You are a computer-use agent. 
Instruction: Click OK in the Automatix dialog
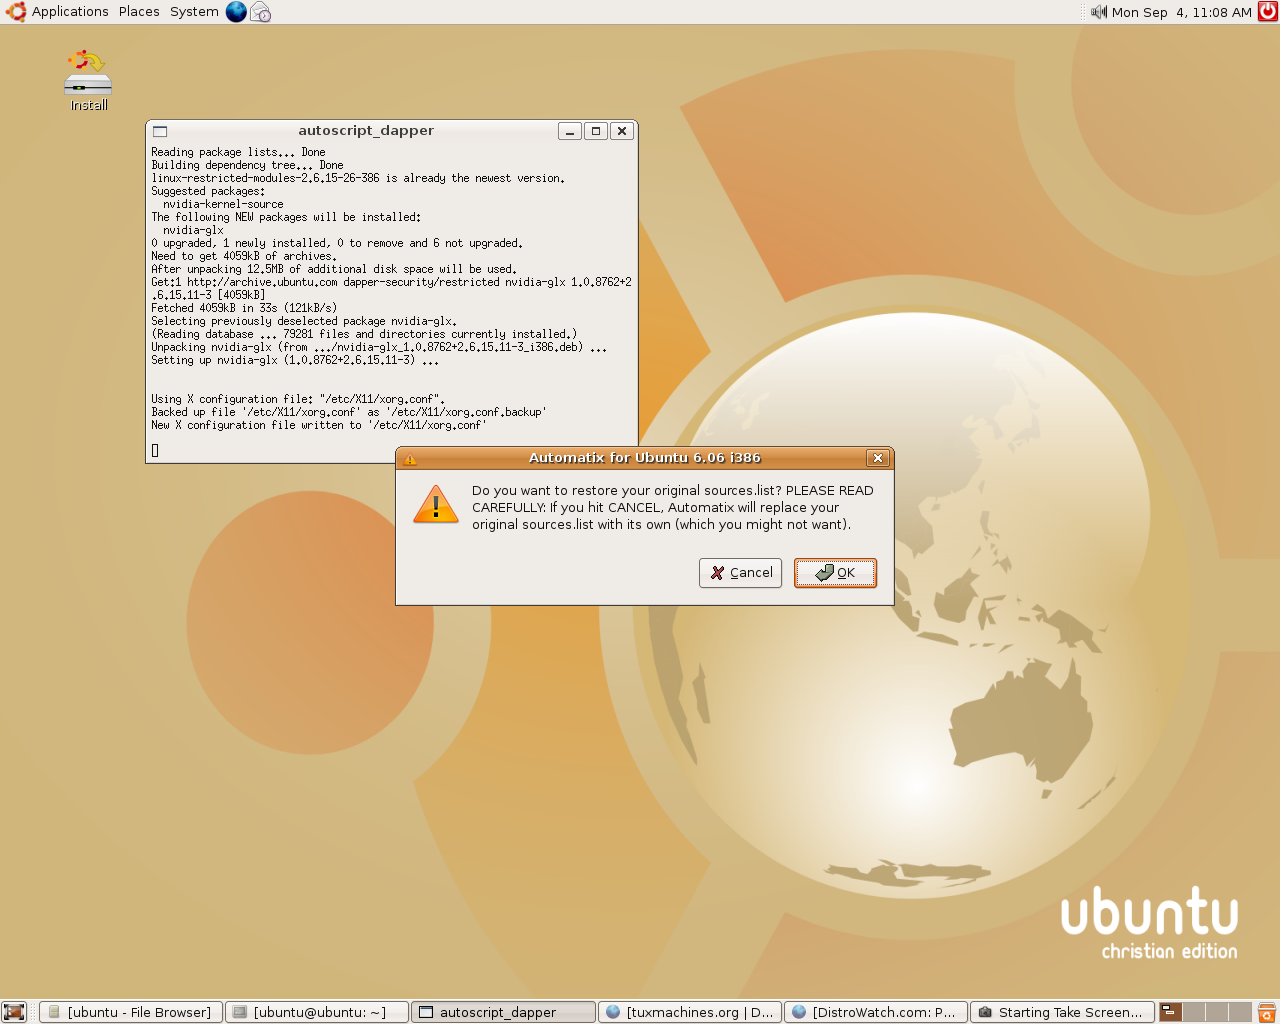point(835,573)
